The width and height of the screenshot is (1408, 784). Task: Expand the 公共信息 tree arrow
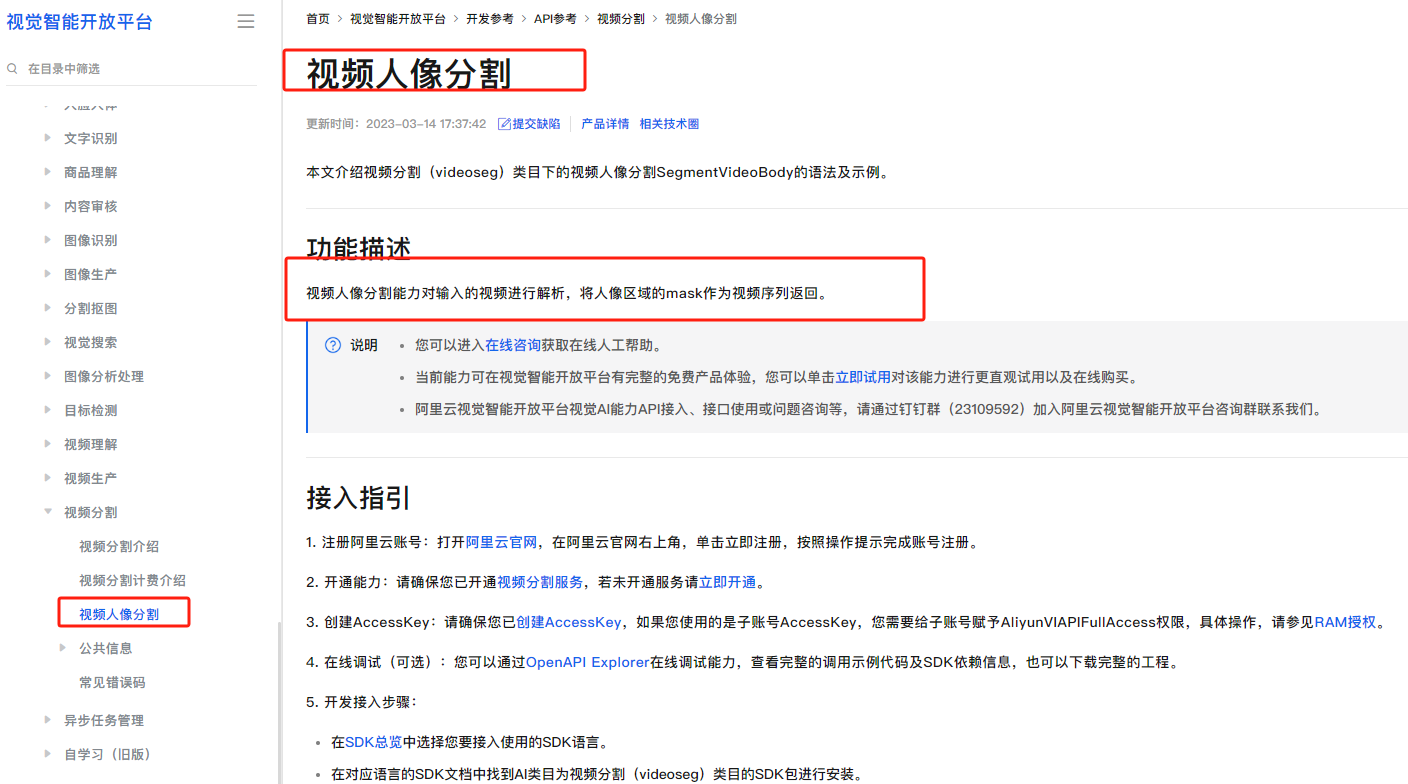pos(63,648)
